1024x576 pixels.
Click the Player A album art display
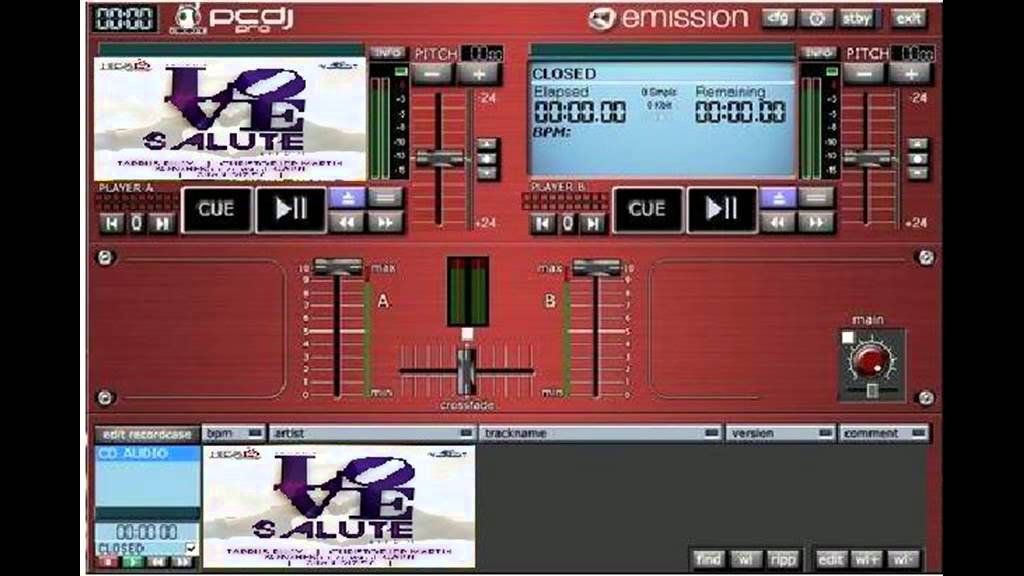(x=230, y=119)
